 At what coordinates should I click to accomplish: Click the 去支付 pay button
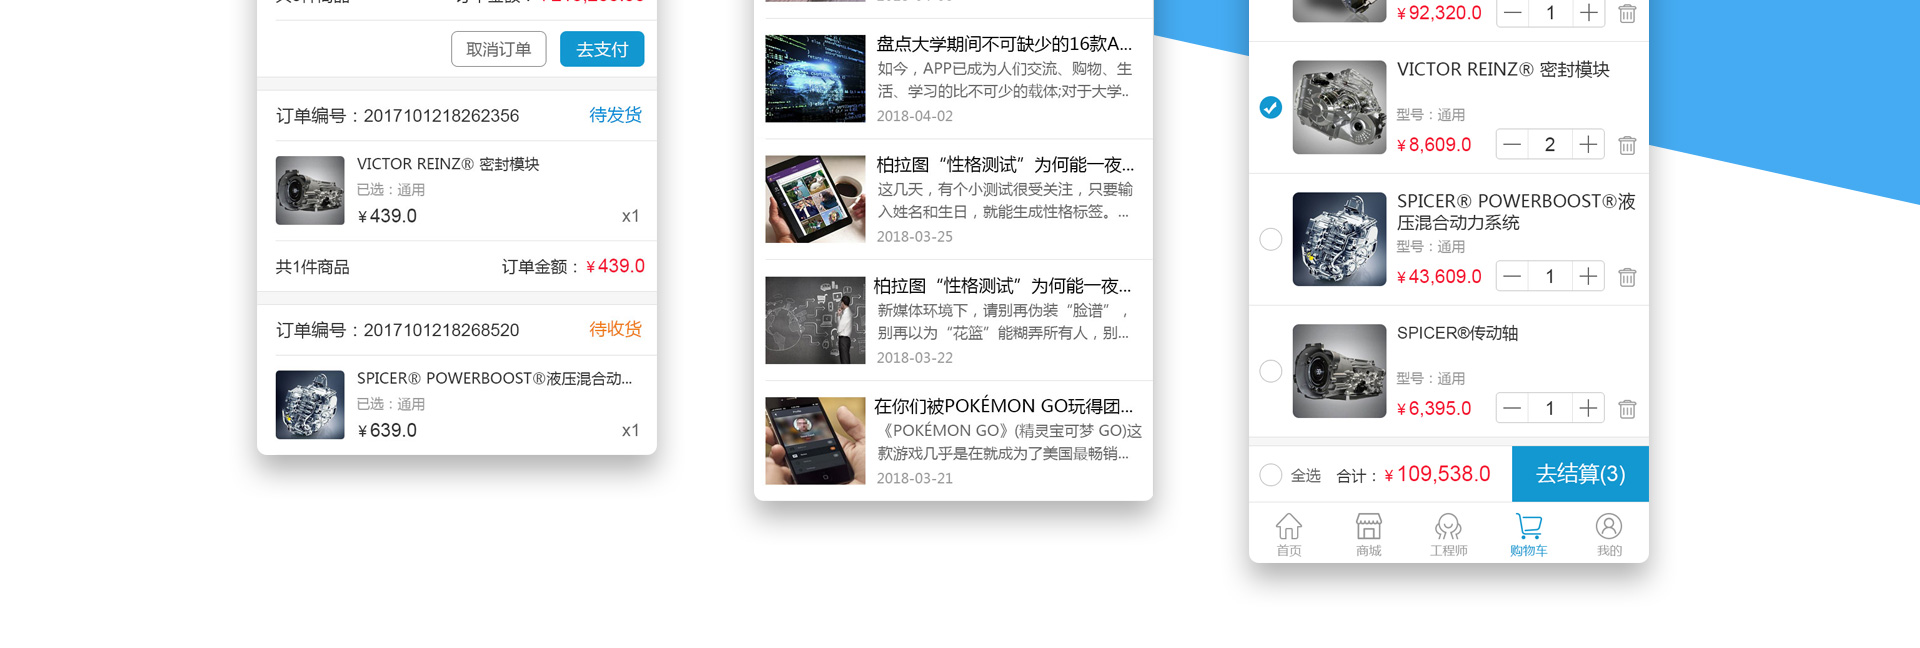tap(602, 49)
